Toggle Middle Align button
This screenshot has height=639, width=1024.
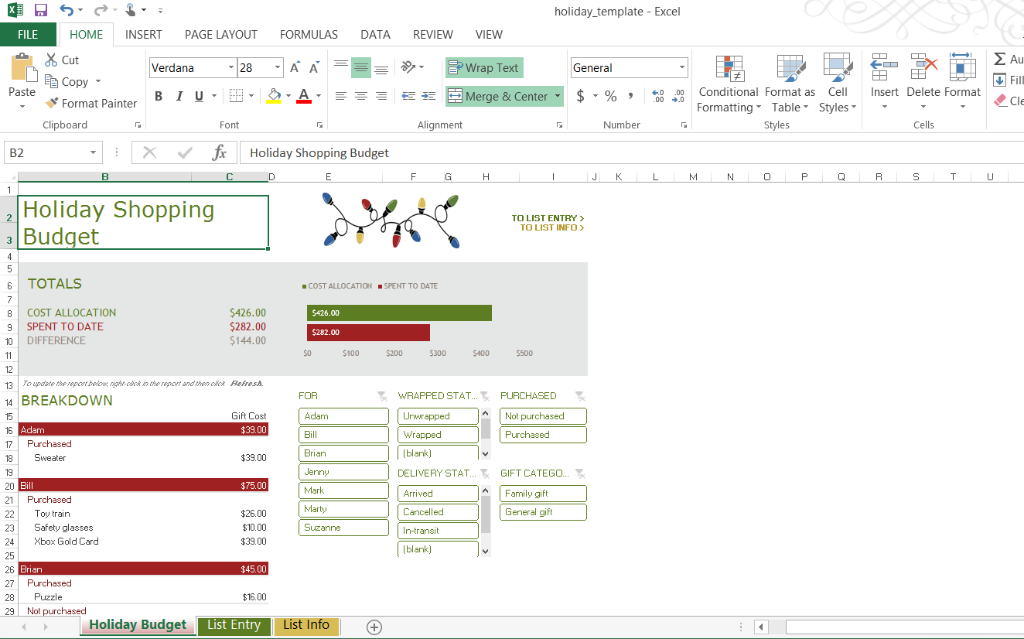click(361, 67)
